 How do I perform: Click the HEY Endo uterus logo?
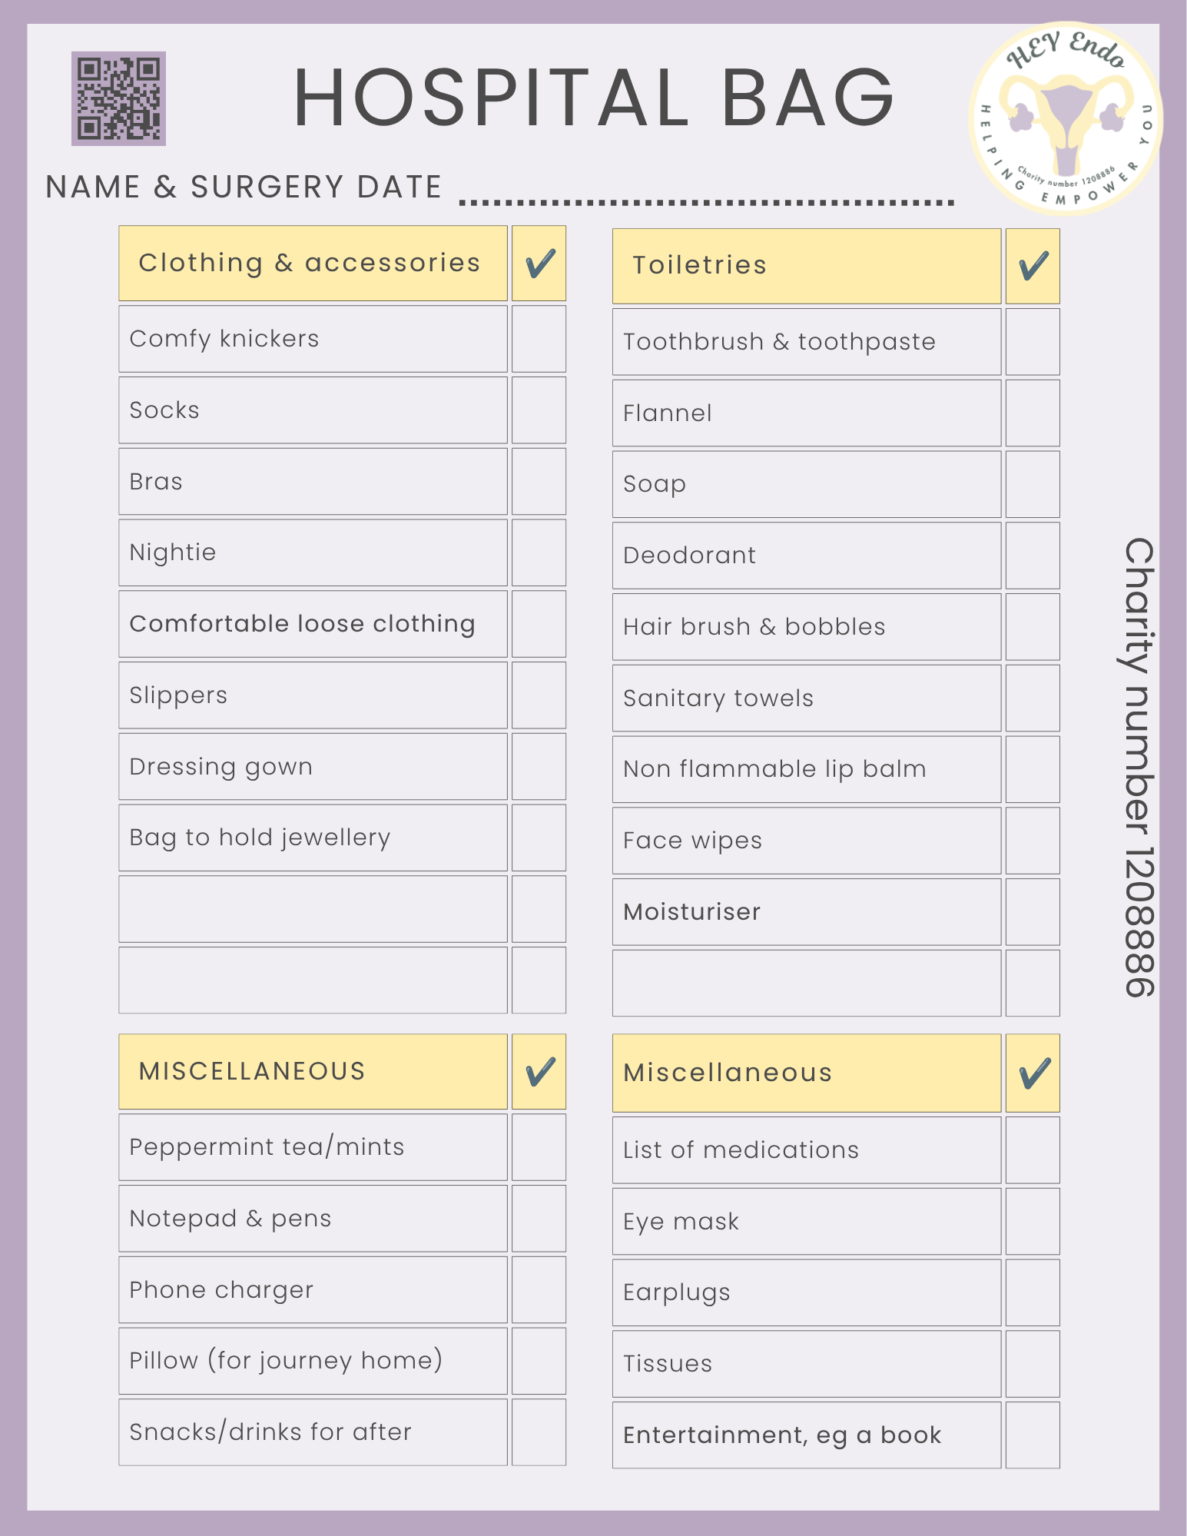coord(1066,118)
